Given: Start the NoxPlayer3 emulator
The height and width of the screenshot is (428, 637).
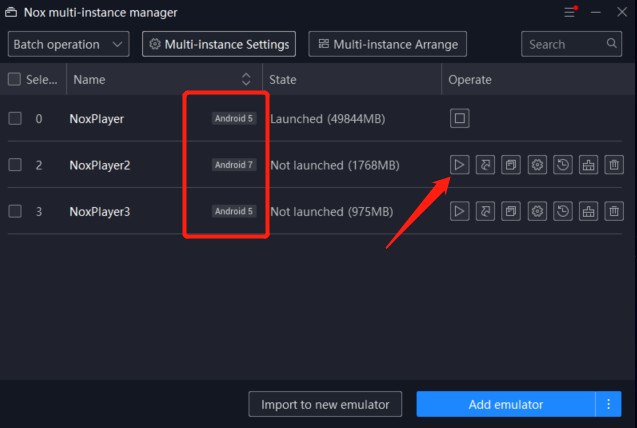Looking at the screenshot, I should coord(459,211).
